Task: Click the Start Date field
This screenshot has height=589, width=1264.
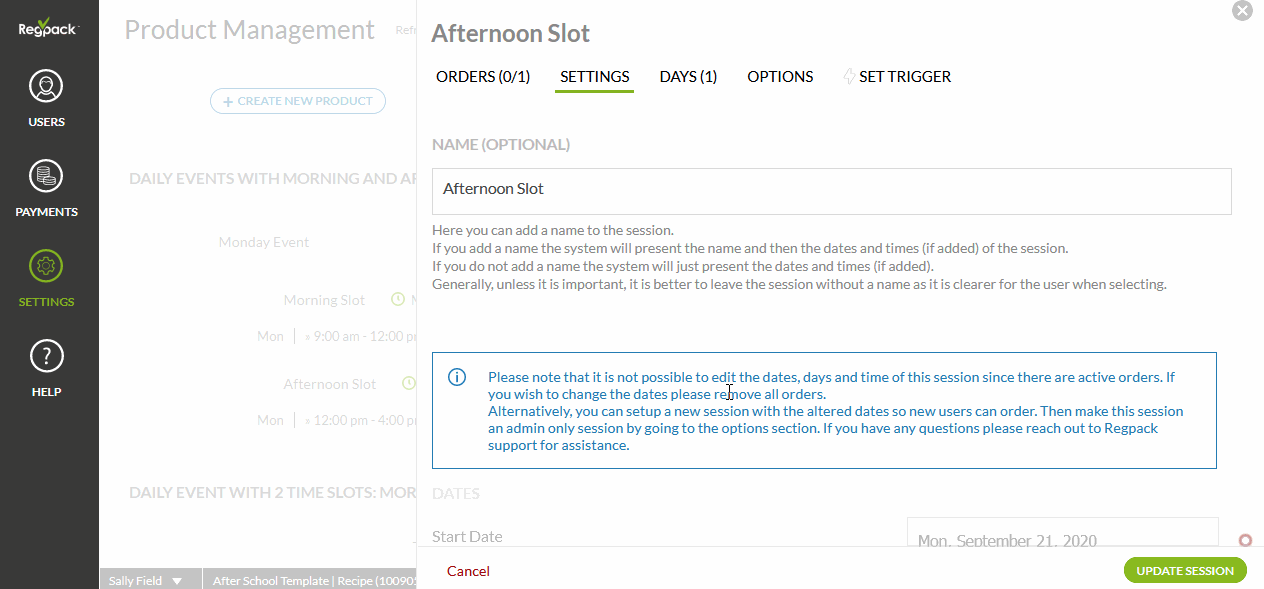Action: [x=1062, y=535]
